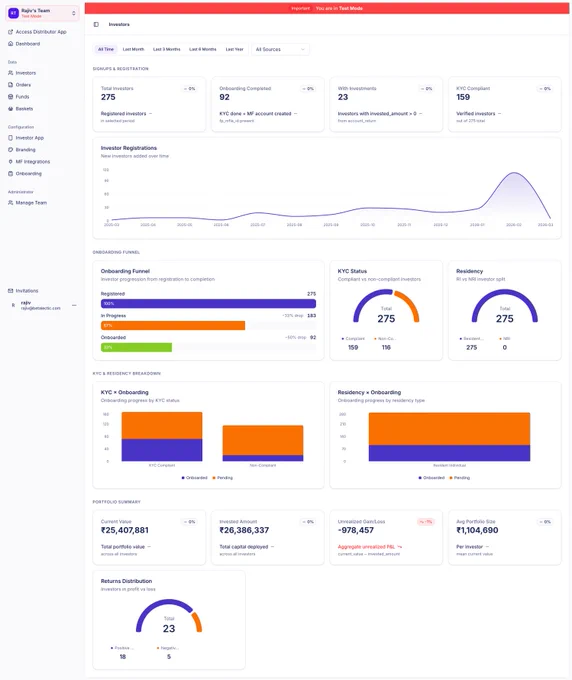This screenshot has height=680, width=572.
Task: Click the MF Integrations icon
Action: pyautogui.click(x=10, y=162)
